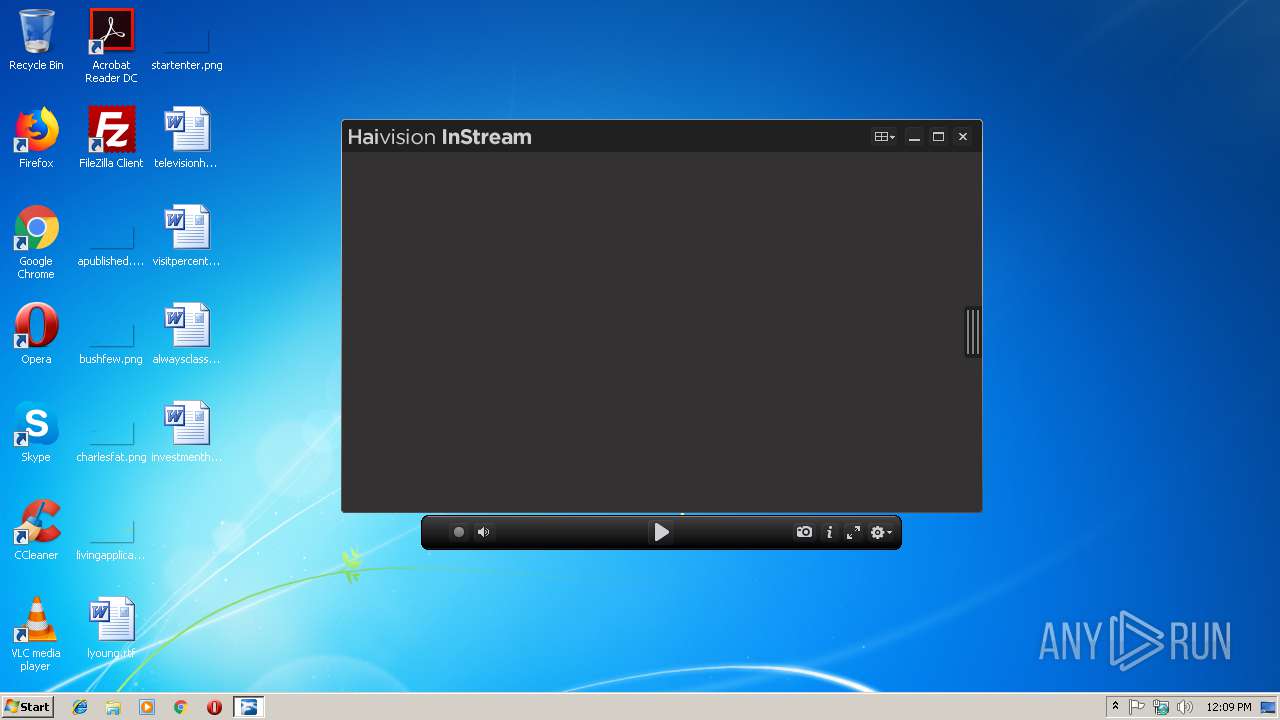Select the Skype desktop shortcut
The width and height of the screenshot is (1280, 720).
point(36,432)
